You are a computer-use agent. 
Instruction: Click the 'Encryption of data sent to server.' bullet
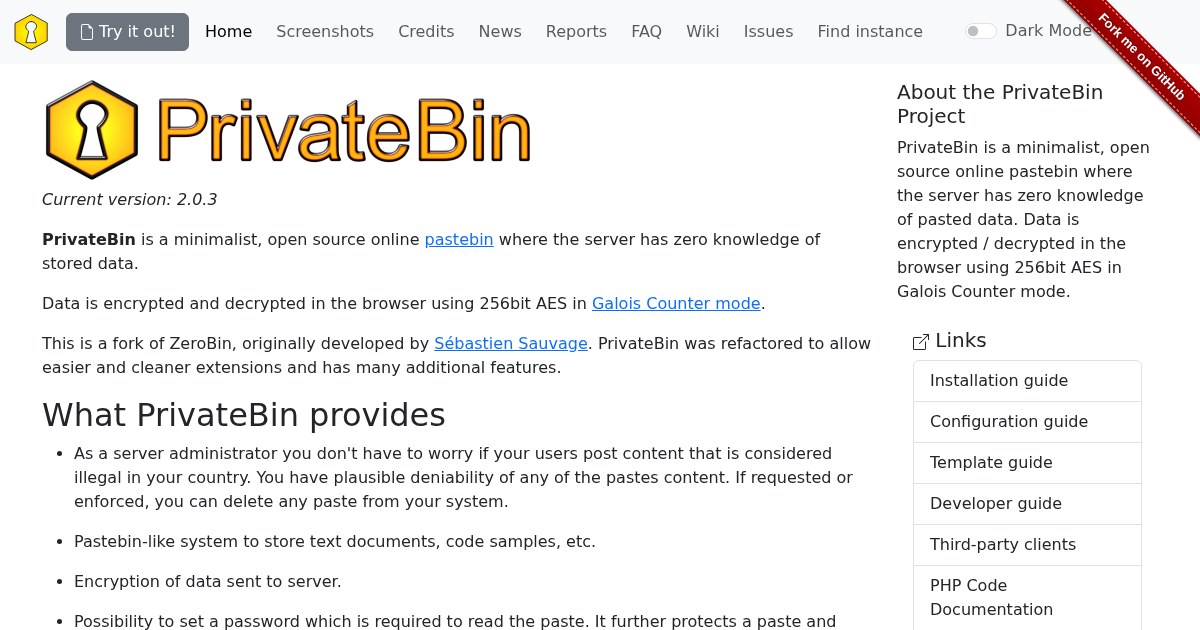pos(208,582)
